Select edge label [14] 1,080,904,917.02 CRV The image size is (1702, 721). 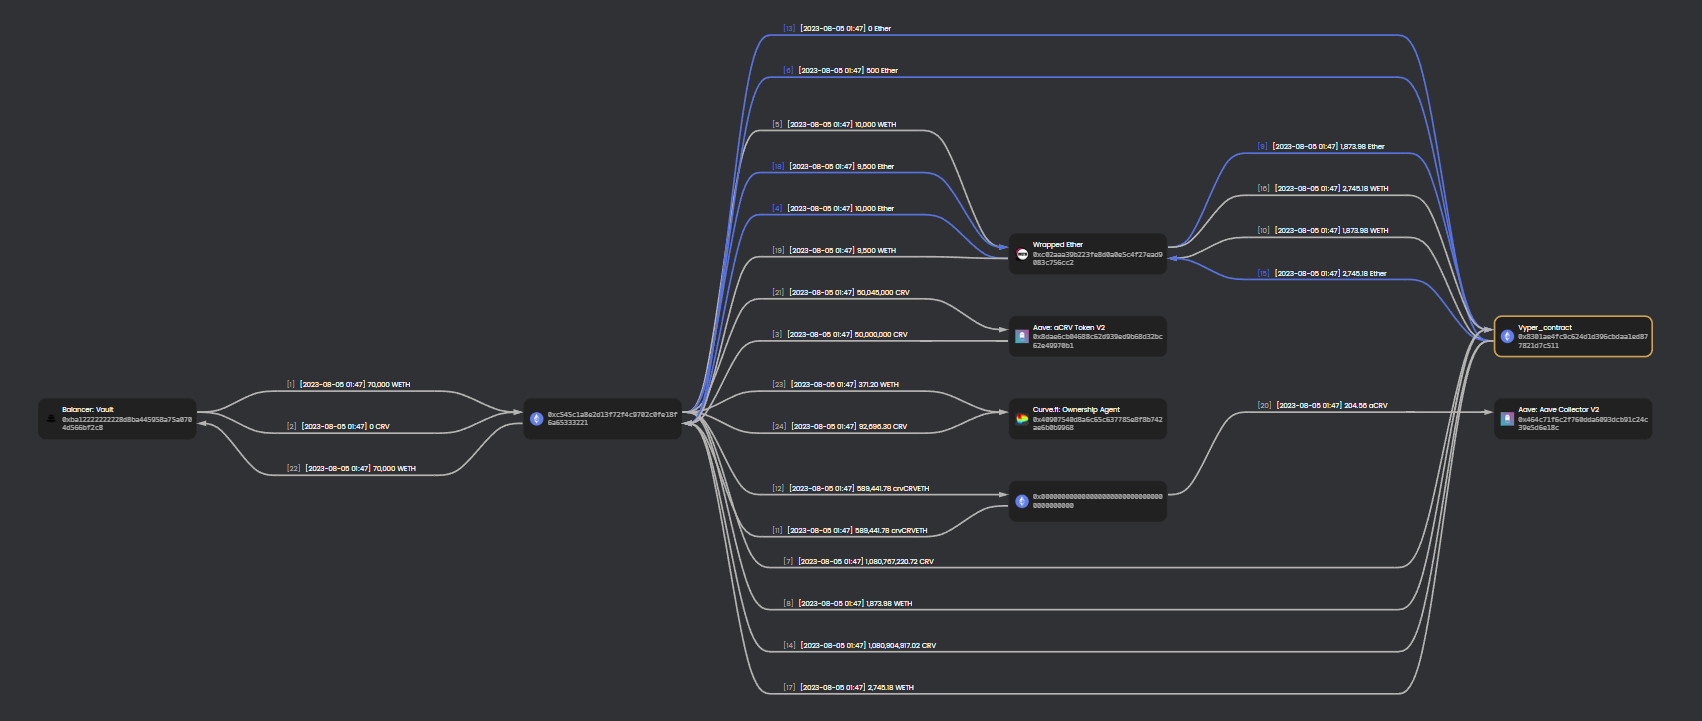pyautogui.click(x=860, y=646)
